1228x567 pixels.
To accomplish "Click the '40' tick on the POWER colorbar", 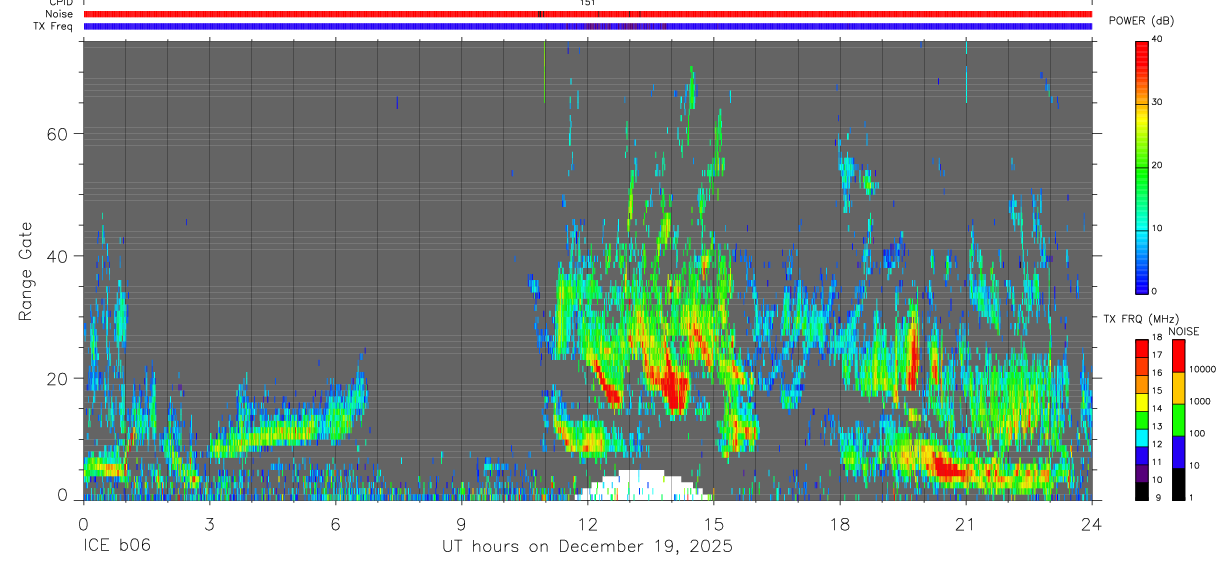I will (x=1159, y=39).
